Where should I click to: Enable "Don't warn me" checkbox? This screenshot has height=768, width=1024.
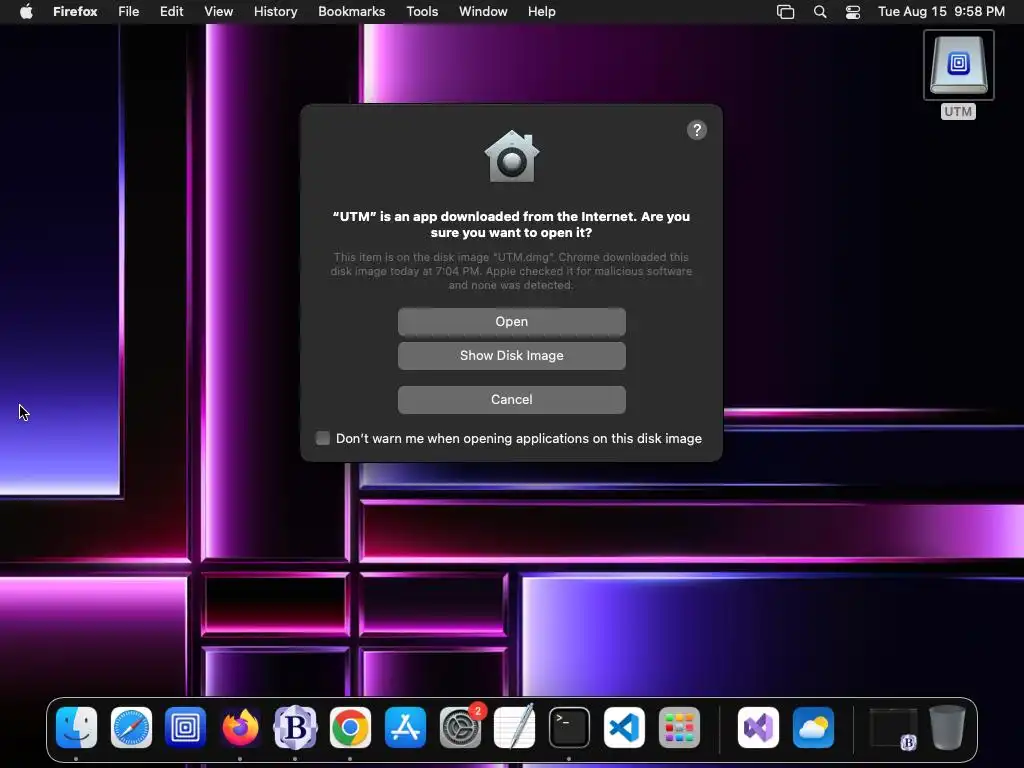point(323,438)
